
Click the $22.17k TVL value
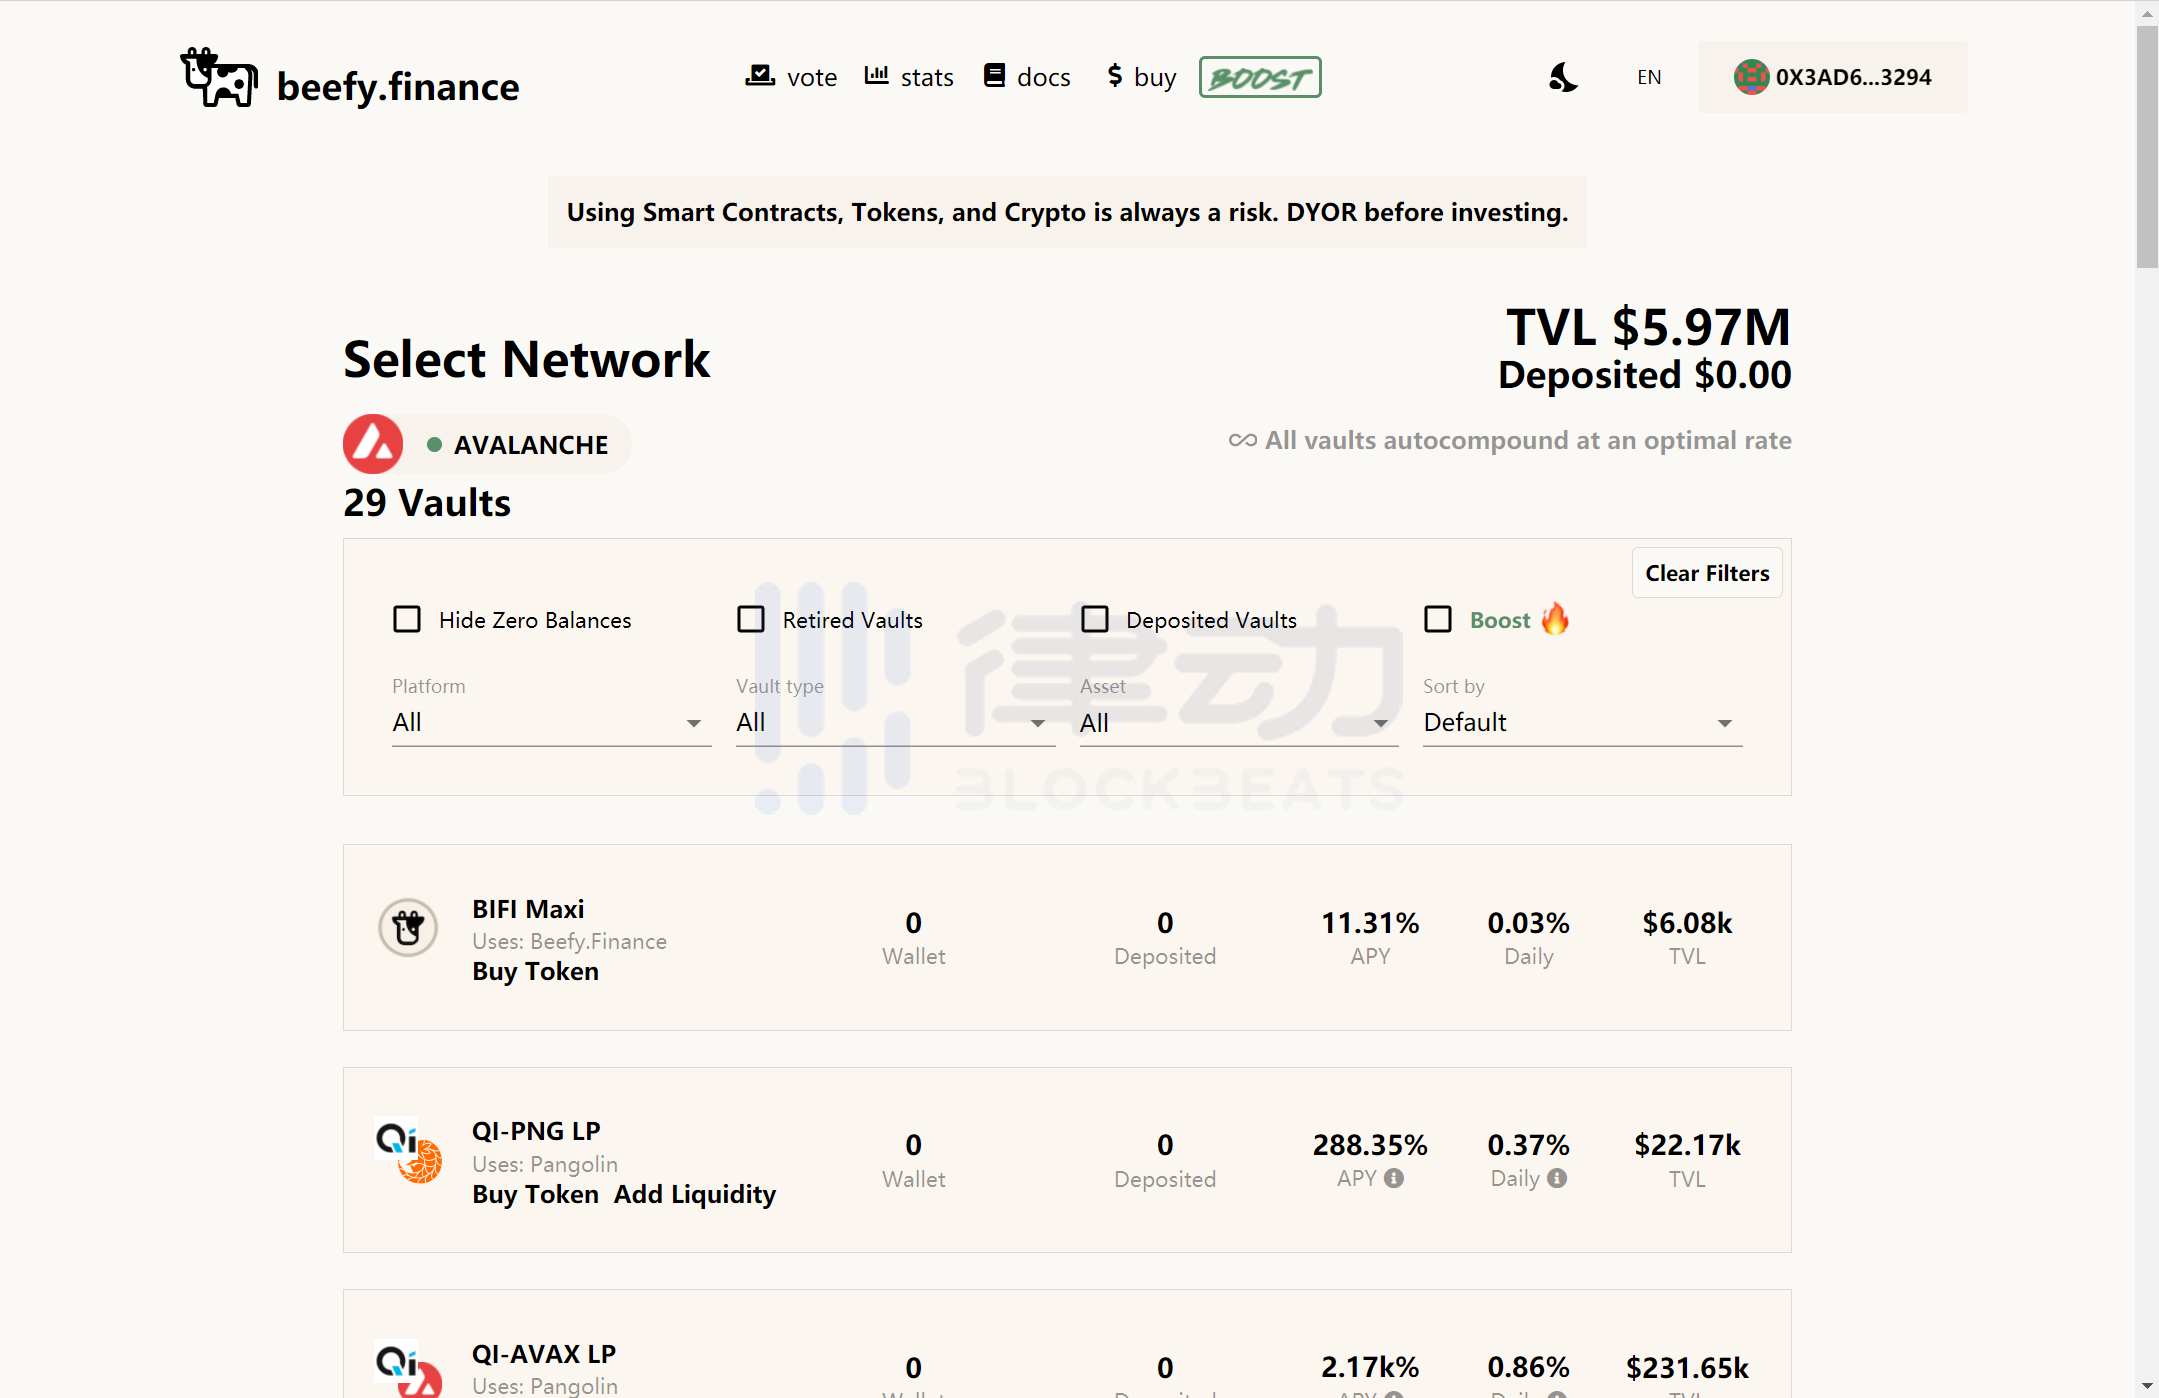click(x=1687, y=1145)
